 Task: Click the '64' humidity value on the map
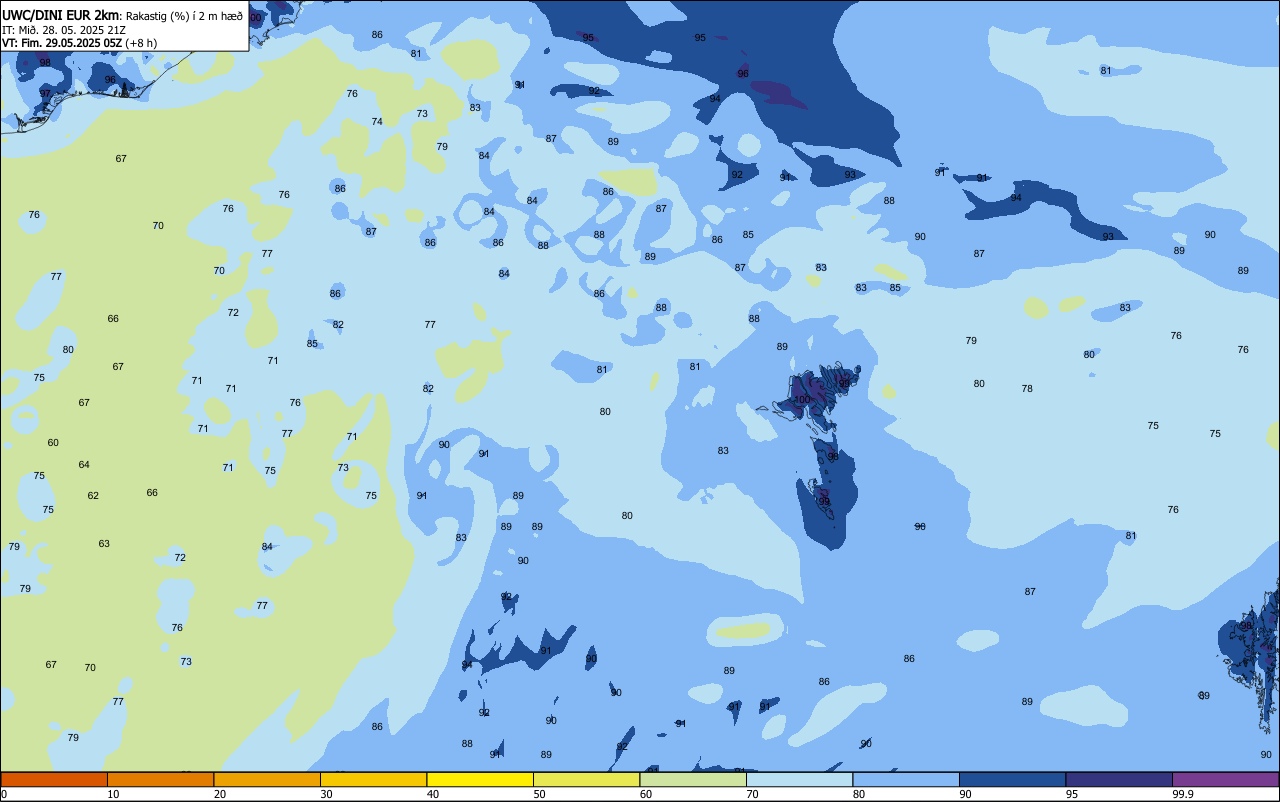pos(84,464)
